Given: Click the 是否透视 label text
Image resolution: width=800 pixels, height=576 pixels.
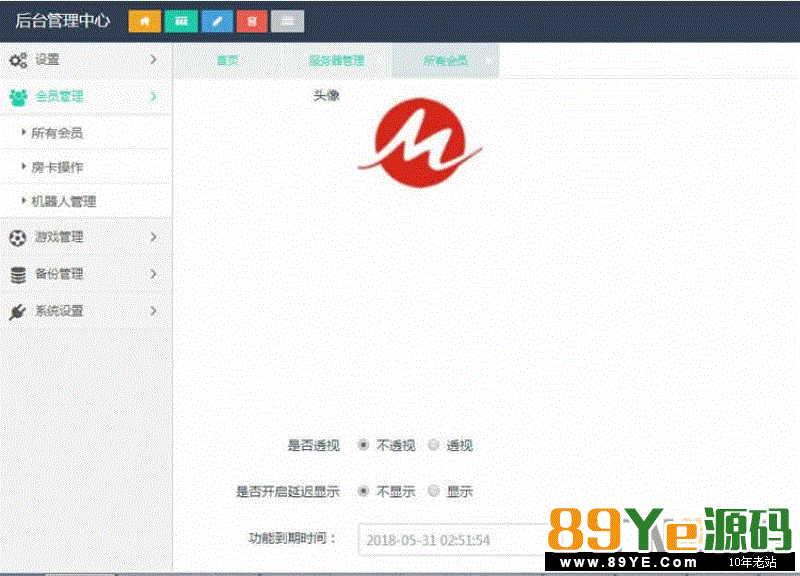Looking at the screenshot, I should [314, 445].
